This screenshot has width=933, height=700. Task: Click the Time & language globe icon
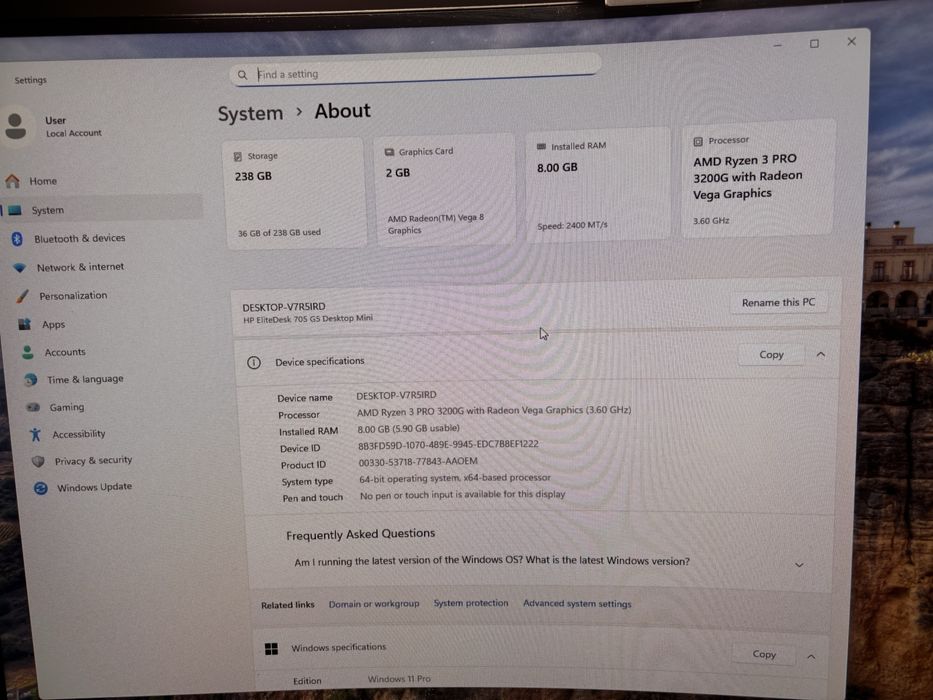31,380
